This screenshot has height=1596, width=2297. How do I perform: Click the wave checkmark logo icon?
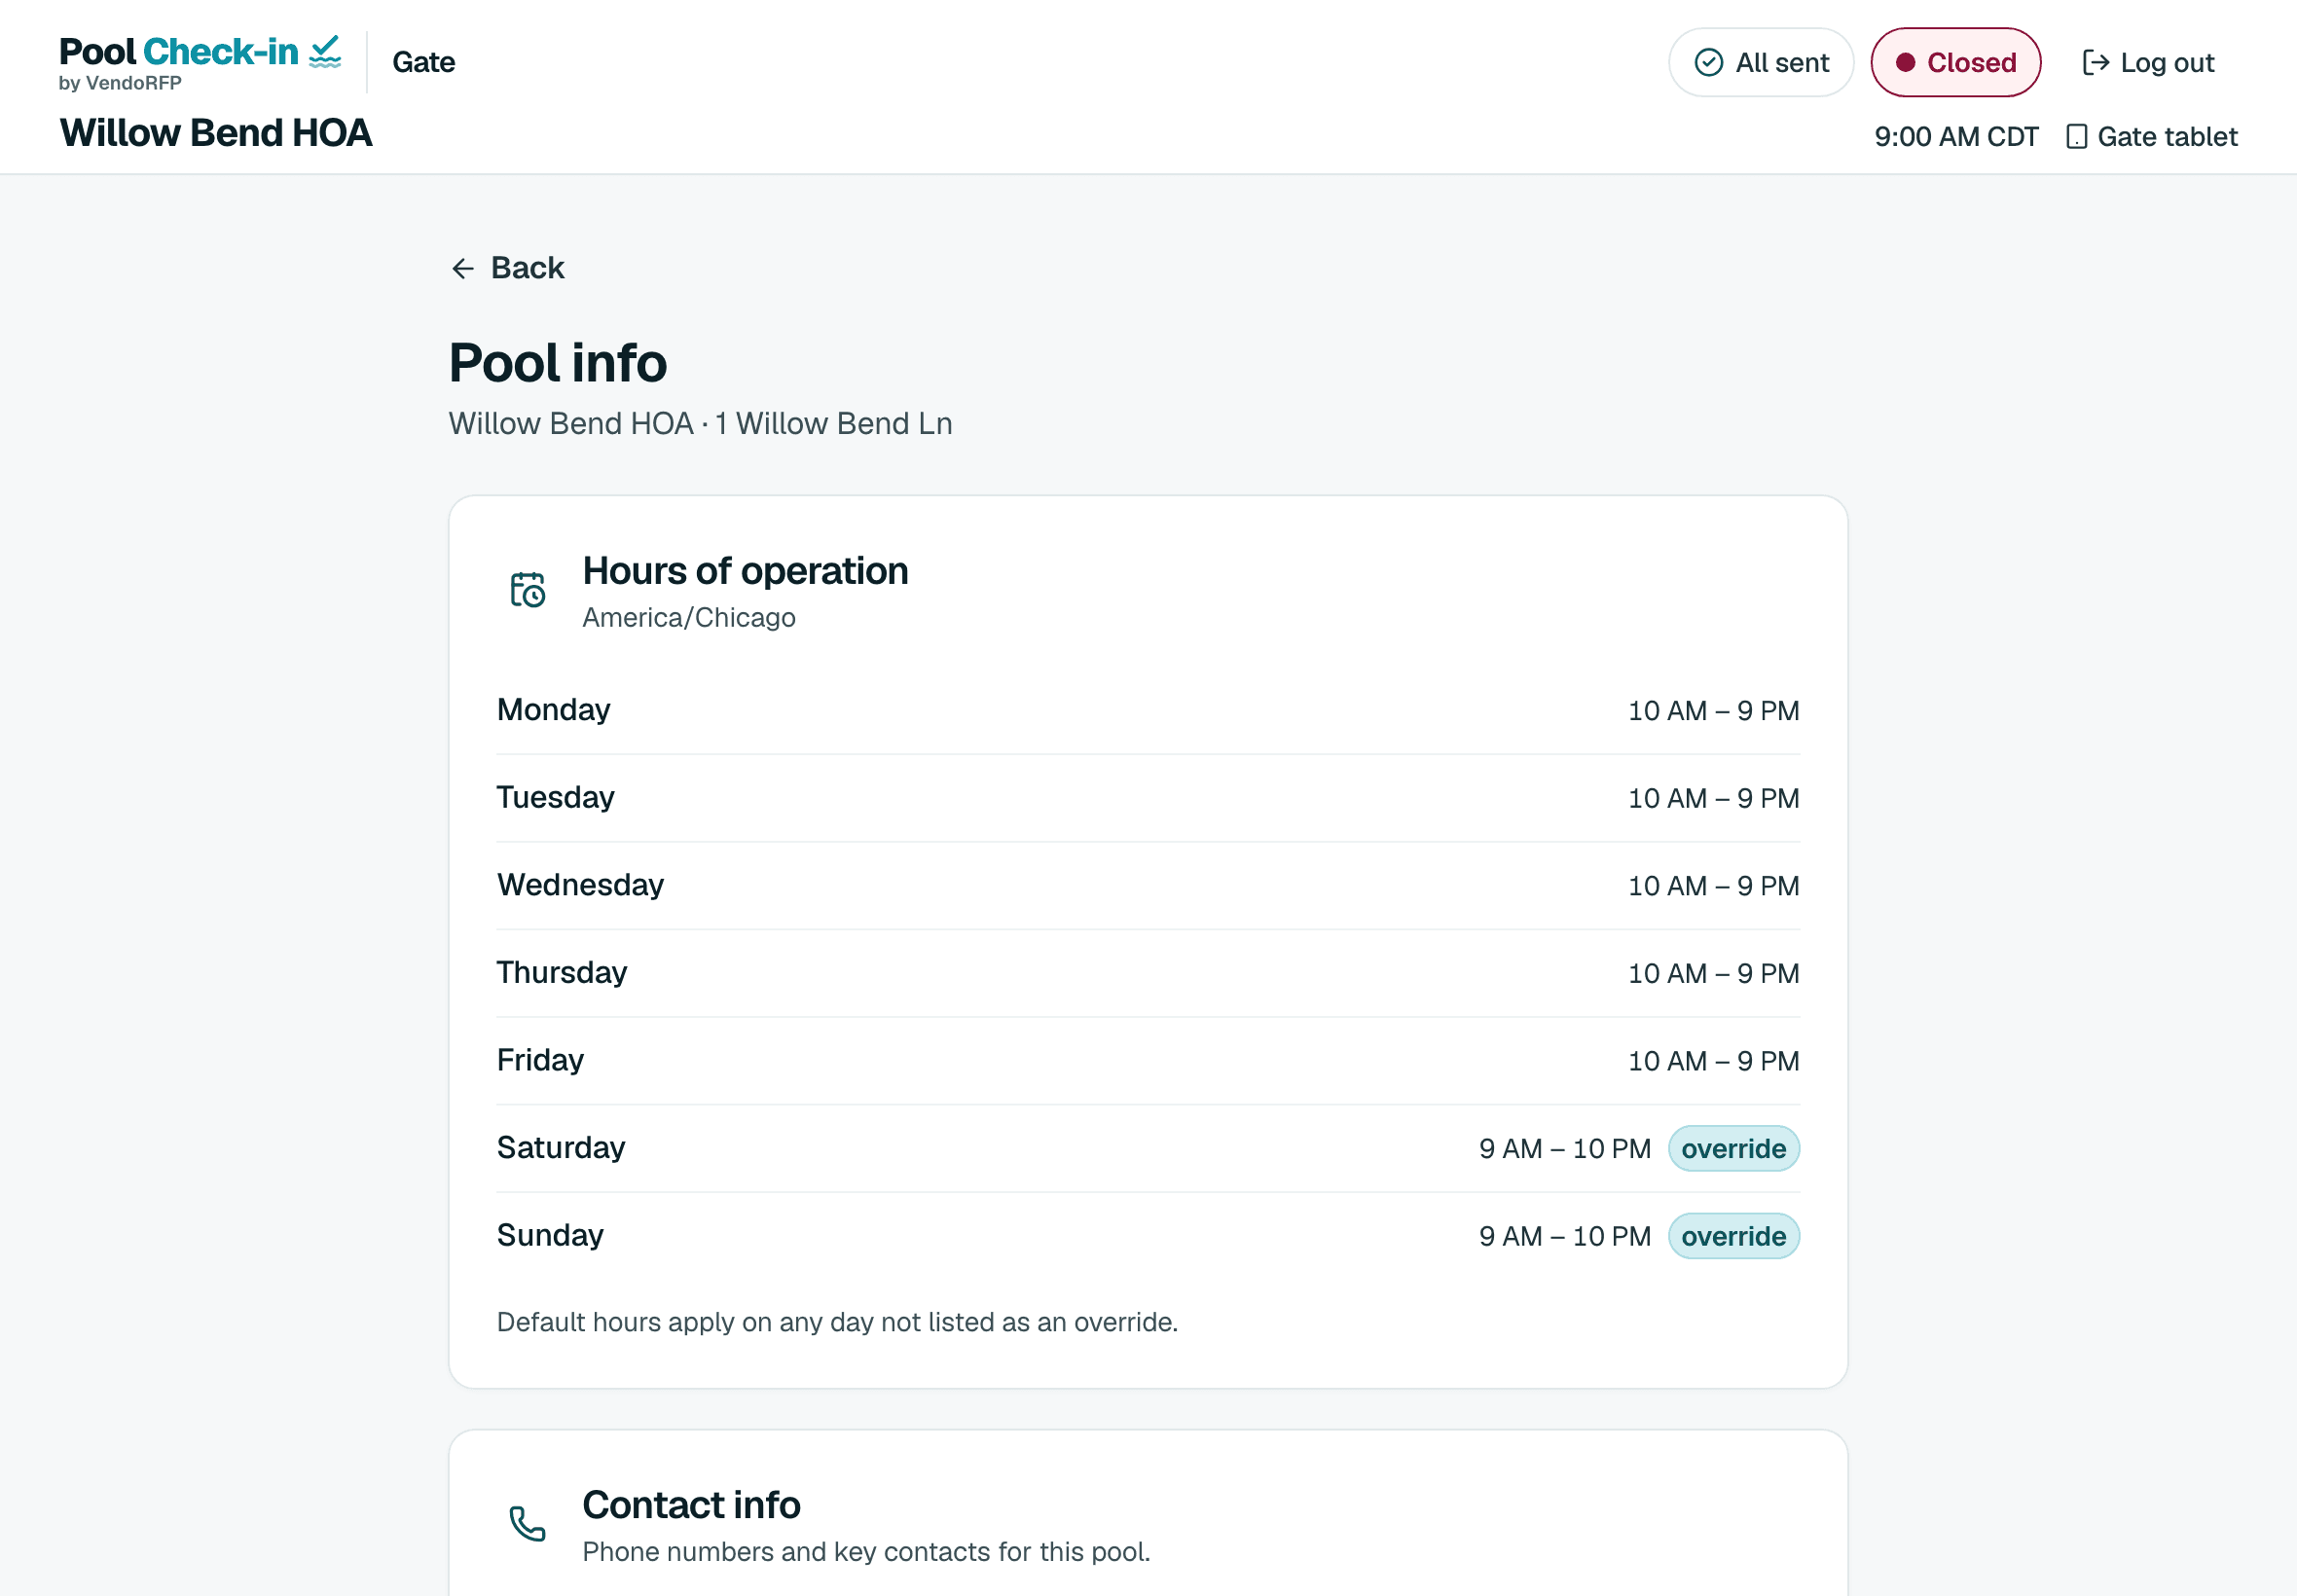(x=325, y=51)
